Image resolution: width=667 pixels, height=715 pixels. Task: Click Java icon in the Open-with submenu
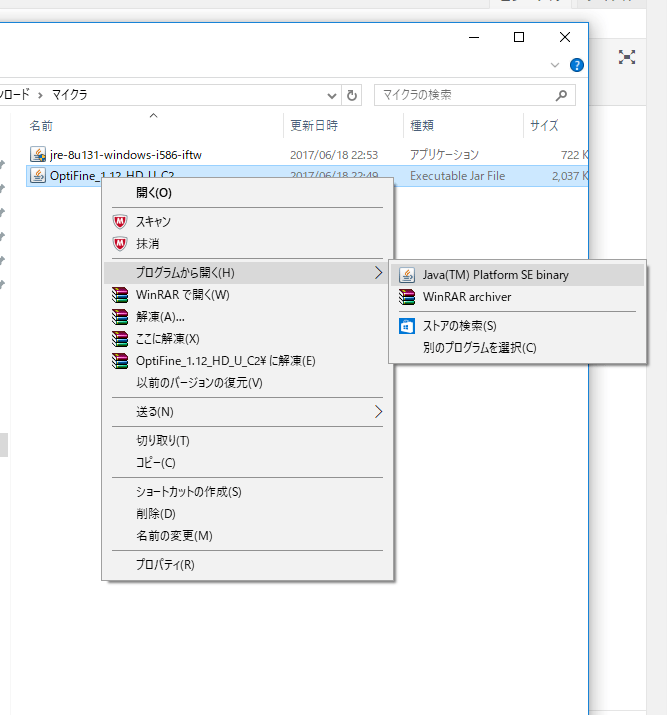click(407, 275)
